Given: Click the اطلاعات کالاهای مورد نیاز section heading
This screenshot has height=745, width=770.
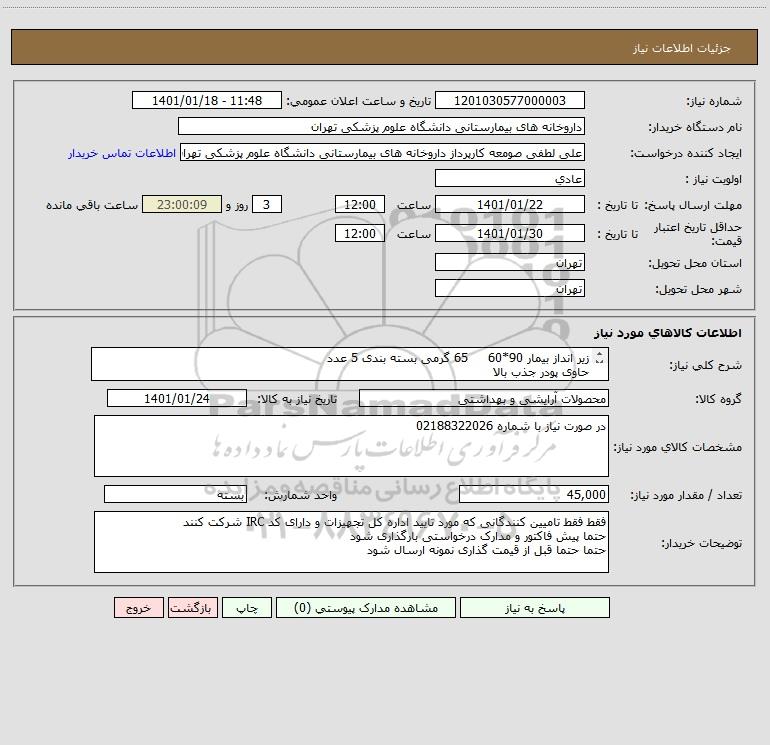Looking at the screenshot, I should [668, 333].
